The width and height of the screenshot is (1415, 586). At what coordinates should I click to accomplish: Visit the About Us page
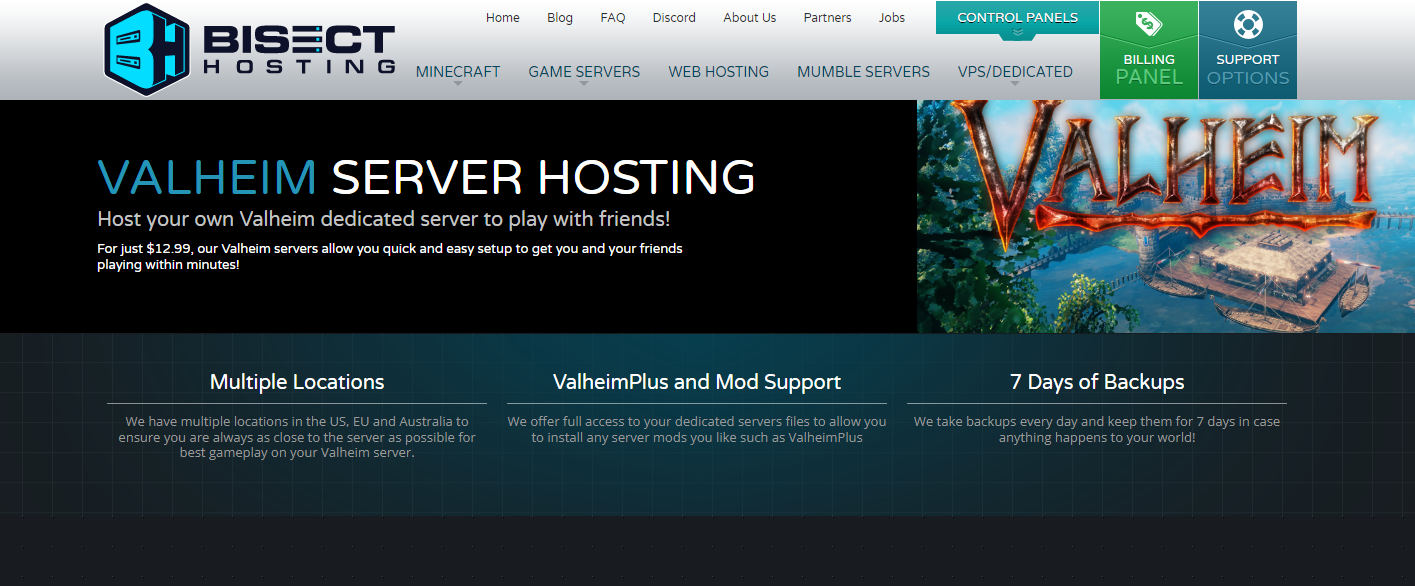[x=750, y=18]
